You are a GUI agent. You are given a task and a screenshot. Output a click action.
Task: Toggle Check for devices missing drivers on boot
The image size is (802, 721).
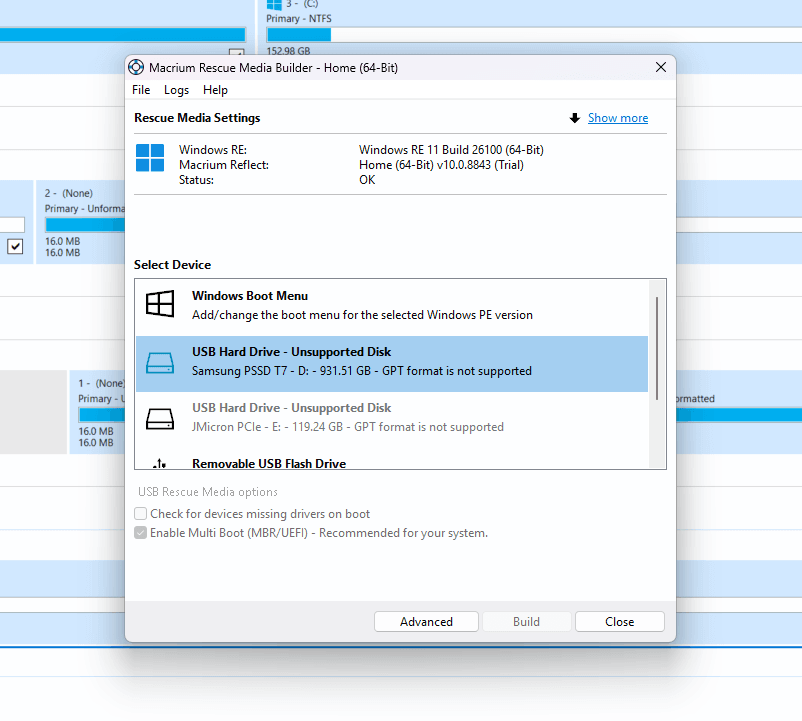pos(141,513)
